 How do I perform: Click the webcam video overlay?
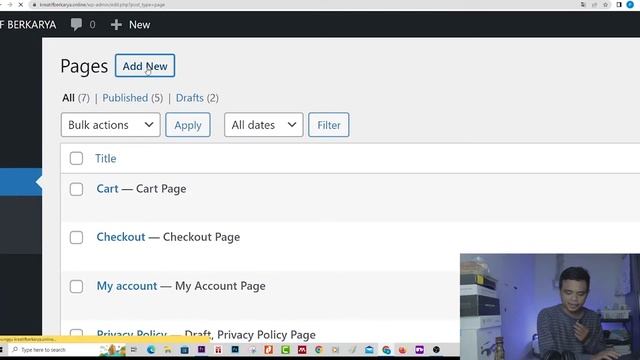[x=550, y=307]
